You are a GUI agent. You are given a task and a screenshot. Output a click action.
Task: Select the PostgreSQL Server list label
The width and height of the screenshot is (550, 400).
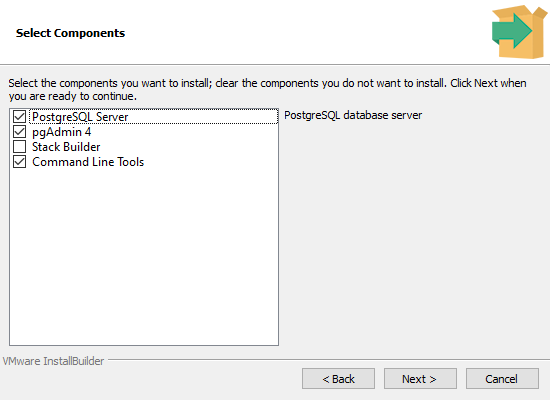coord(80,117)
